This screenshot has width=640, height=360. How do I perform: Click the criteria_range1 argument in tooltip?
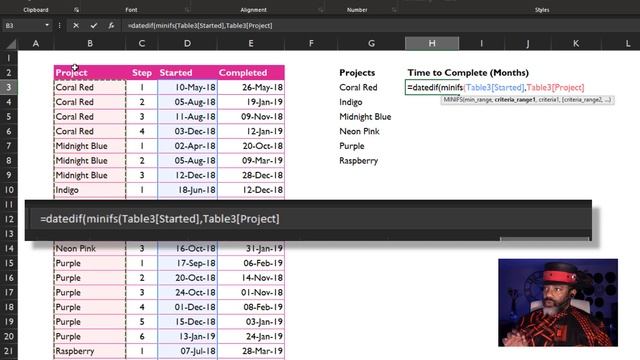(515, 100)
